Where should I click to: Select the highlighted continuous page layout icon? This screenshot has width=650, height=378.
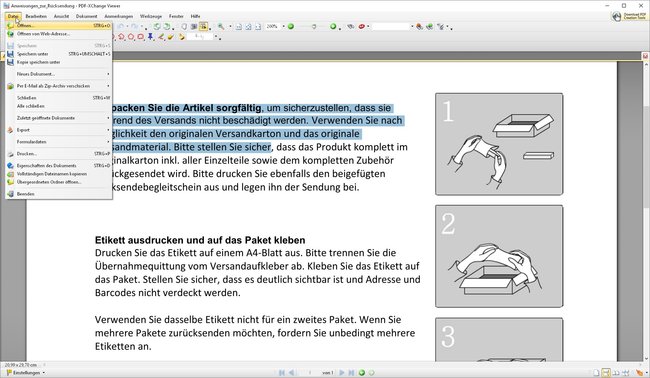pyautogui.click(x=606, y=373)
